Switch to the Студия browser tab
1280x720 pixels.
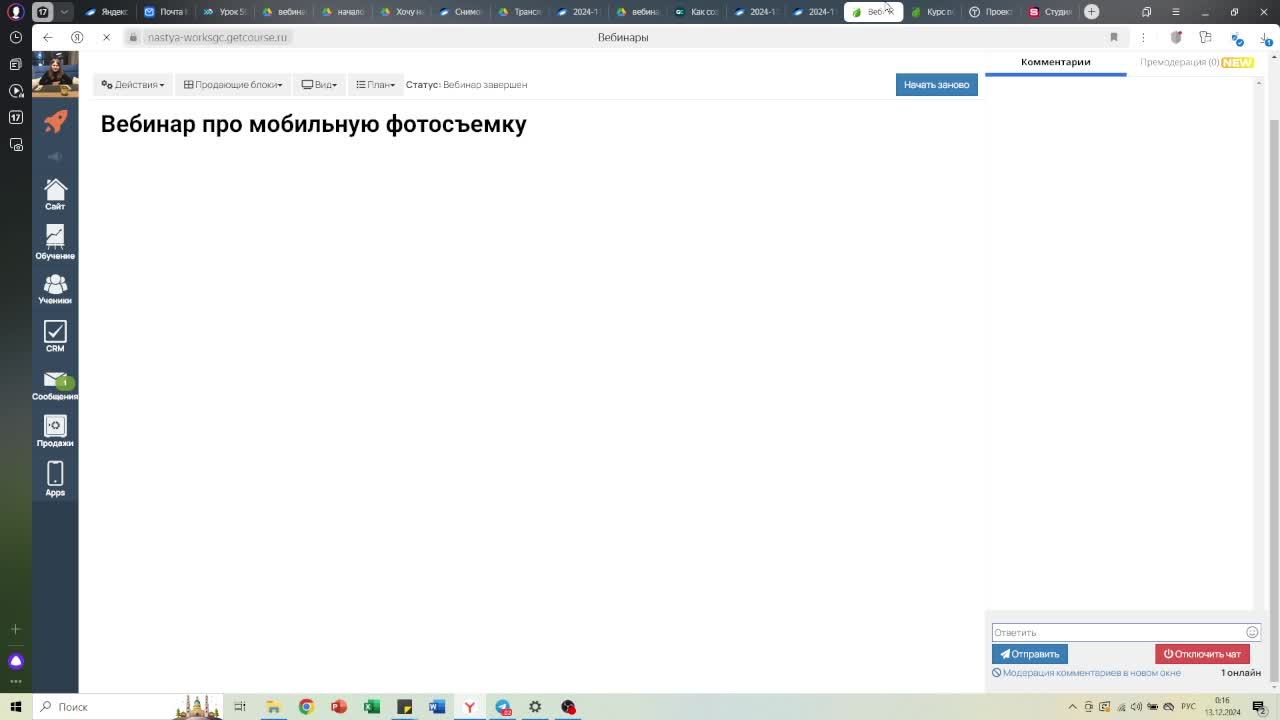(1050, 11)
